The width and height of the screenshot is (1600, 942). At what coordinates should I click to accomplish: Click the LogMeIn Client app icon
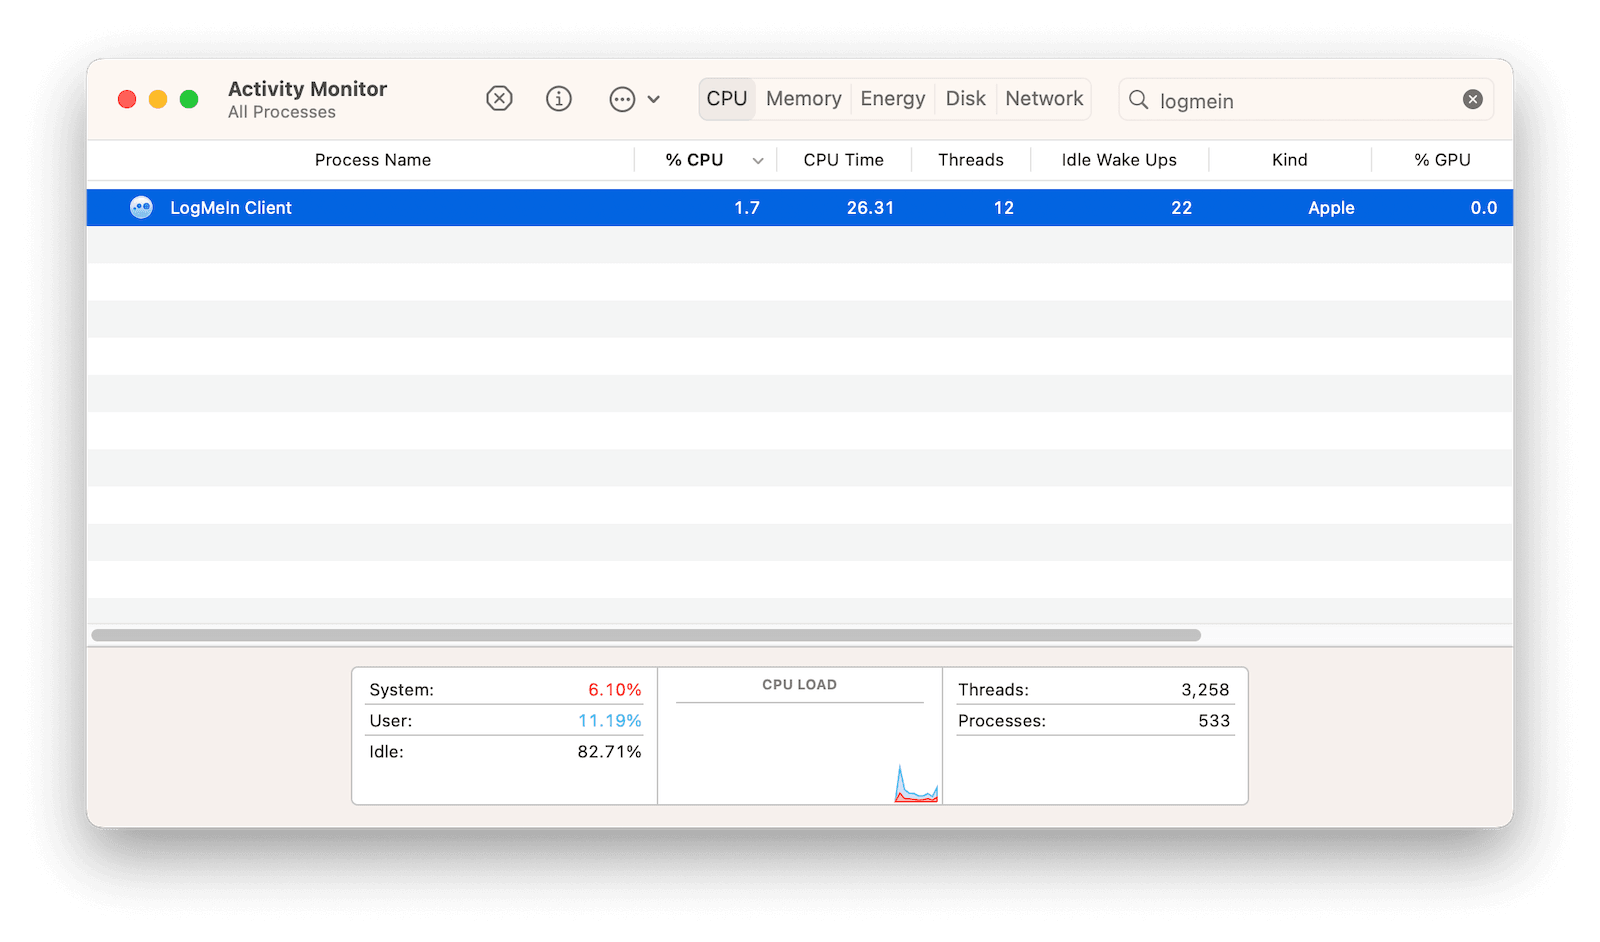click(x=142, y=207)
